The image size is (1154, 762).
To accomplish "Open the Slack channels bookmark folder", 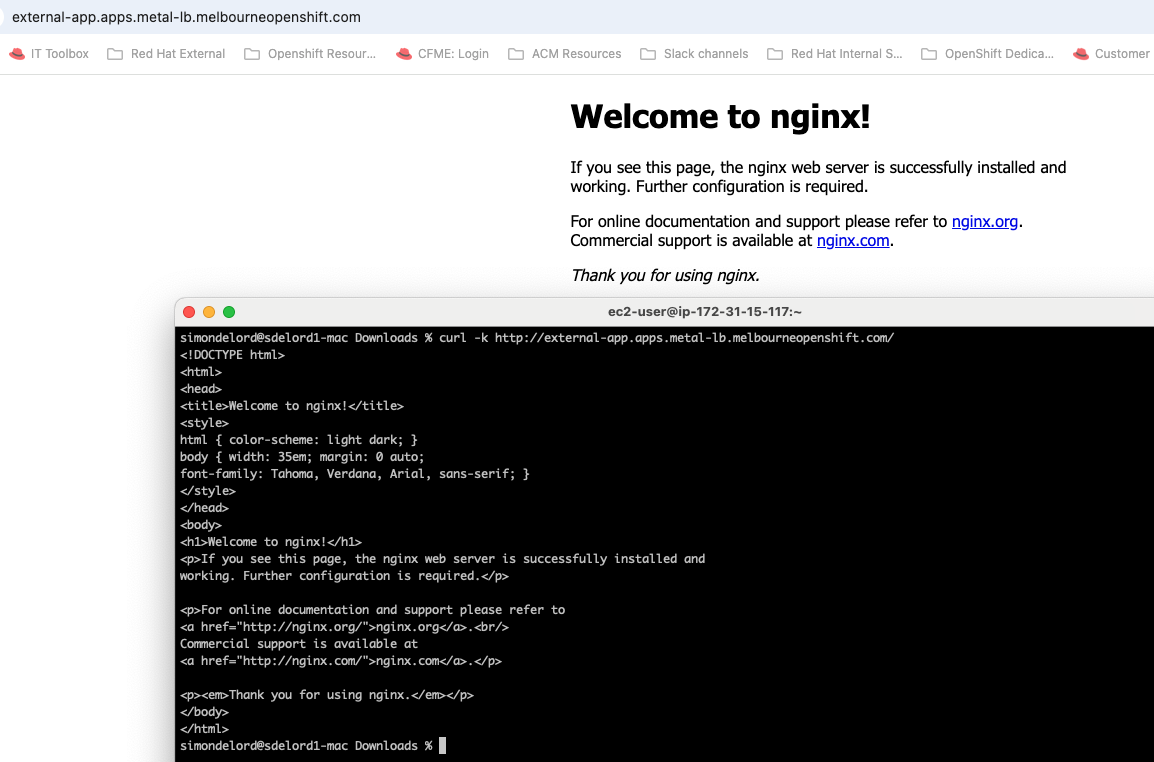I will 694,54.
